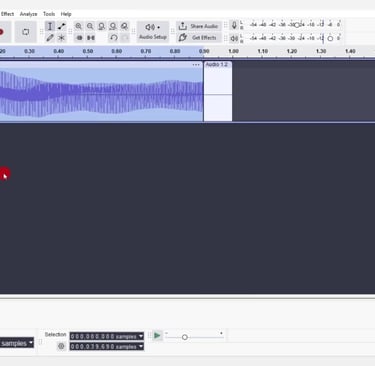Adjust the recording level slider knob
The height and width of the screenshot is (366, 375).
pos(297,25)
